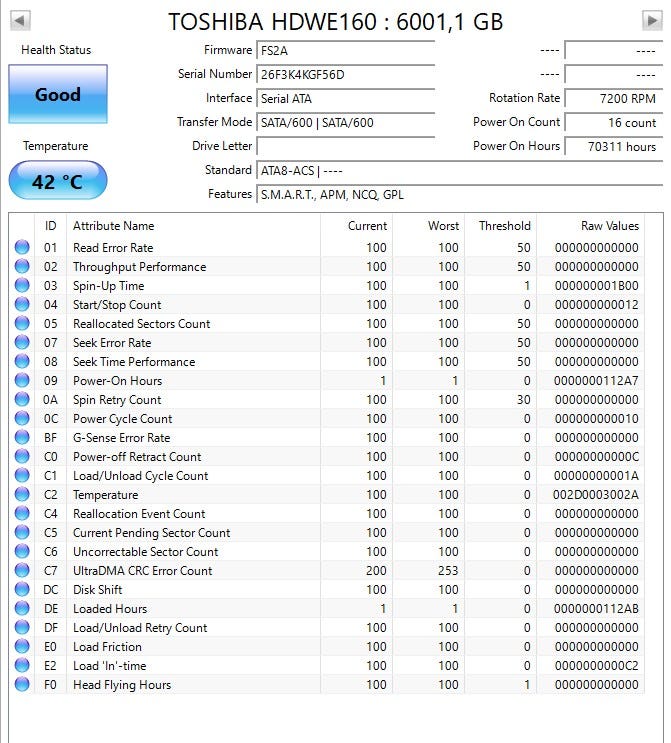Viewport: 671px width, 743px height.
Task: Click status orb for Temperature attribute row
Action: (22, 494)
